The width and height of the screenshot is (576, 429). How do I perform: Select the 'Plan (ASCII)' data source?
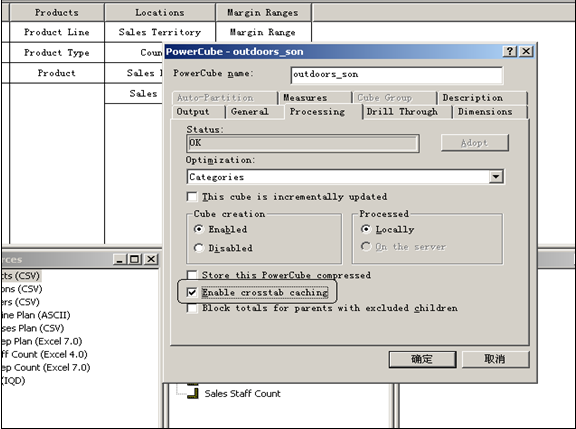[x=36, y=315]
